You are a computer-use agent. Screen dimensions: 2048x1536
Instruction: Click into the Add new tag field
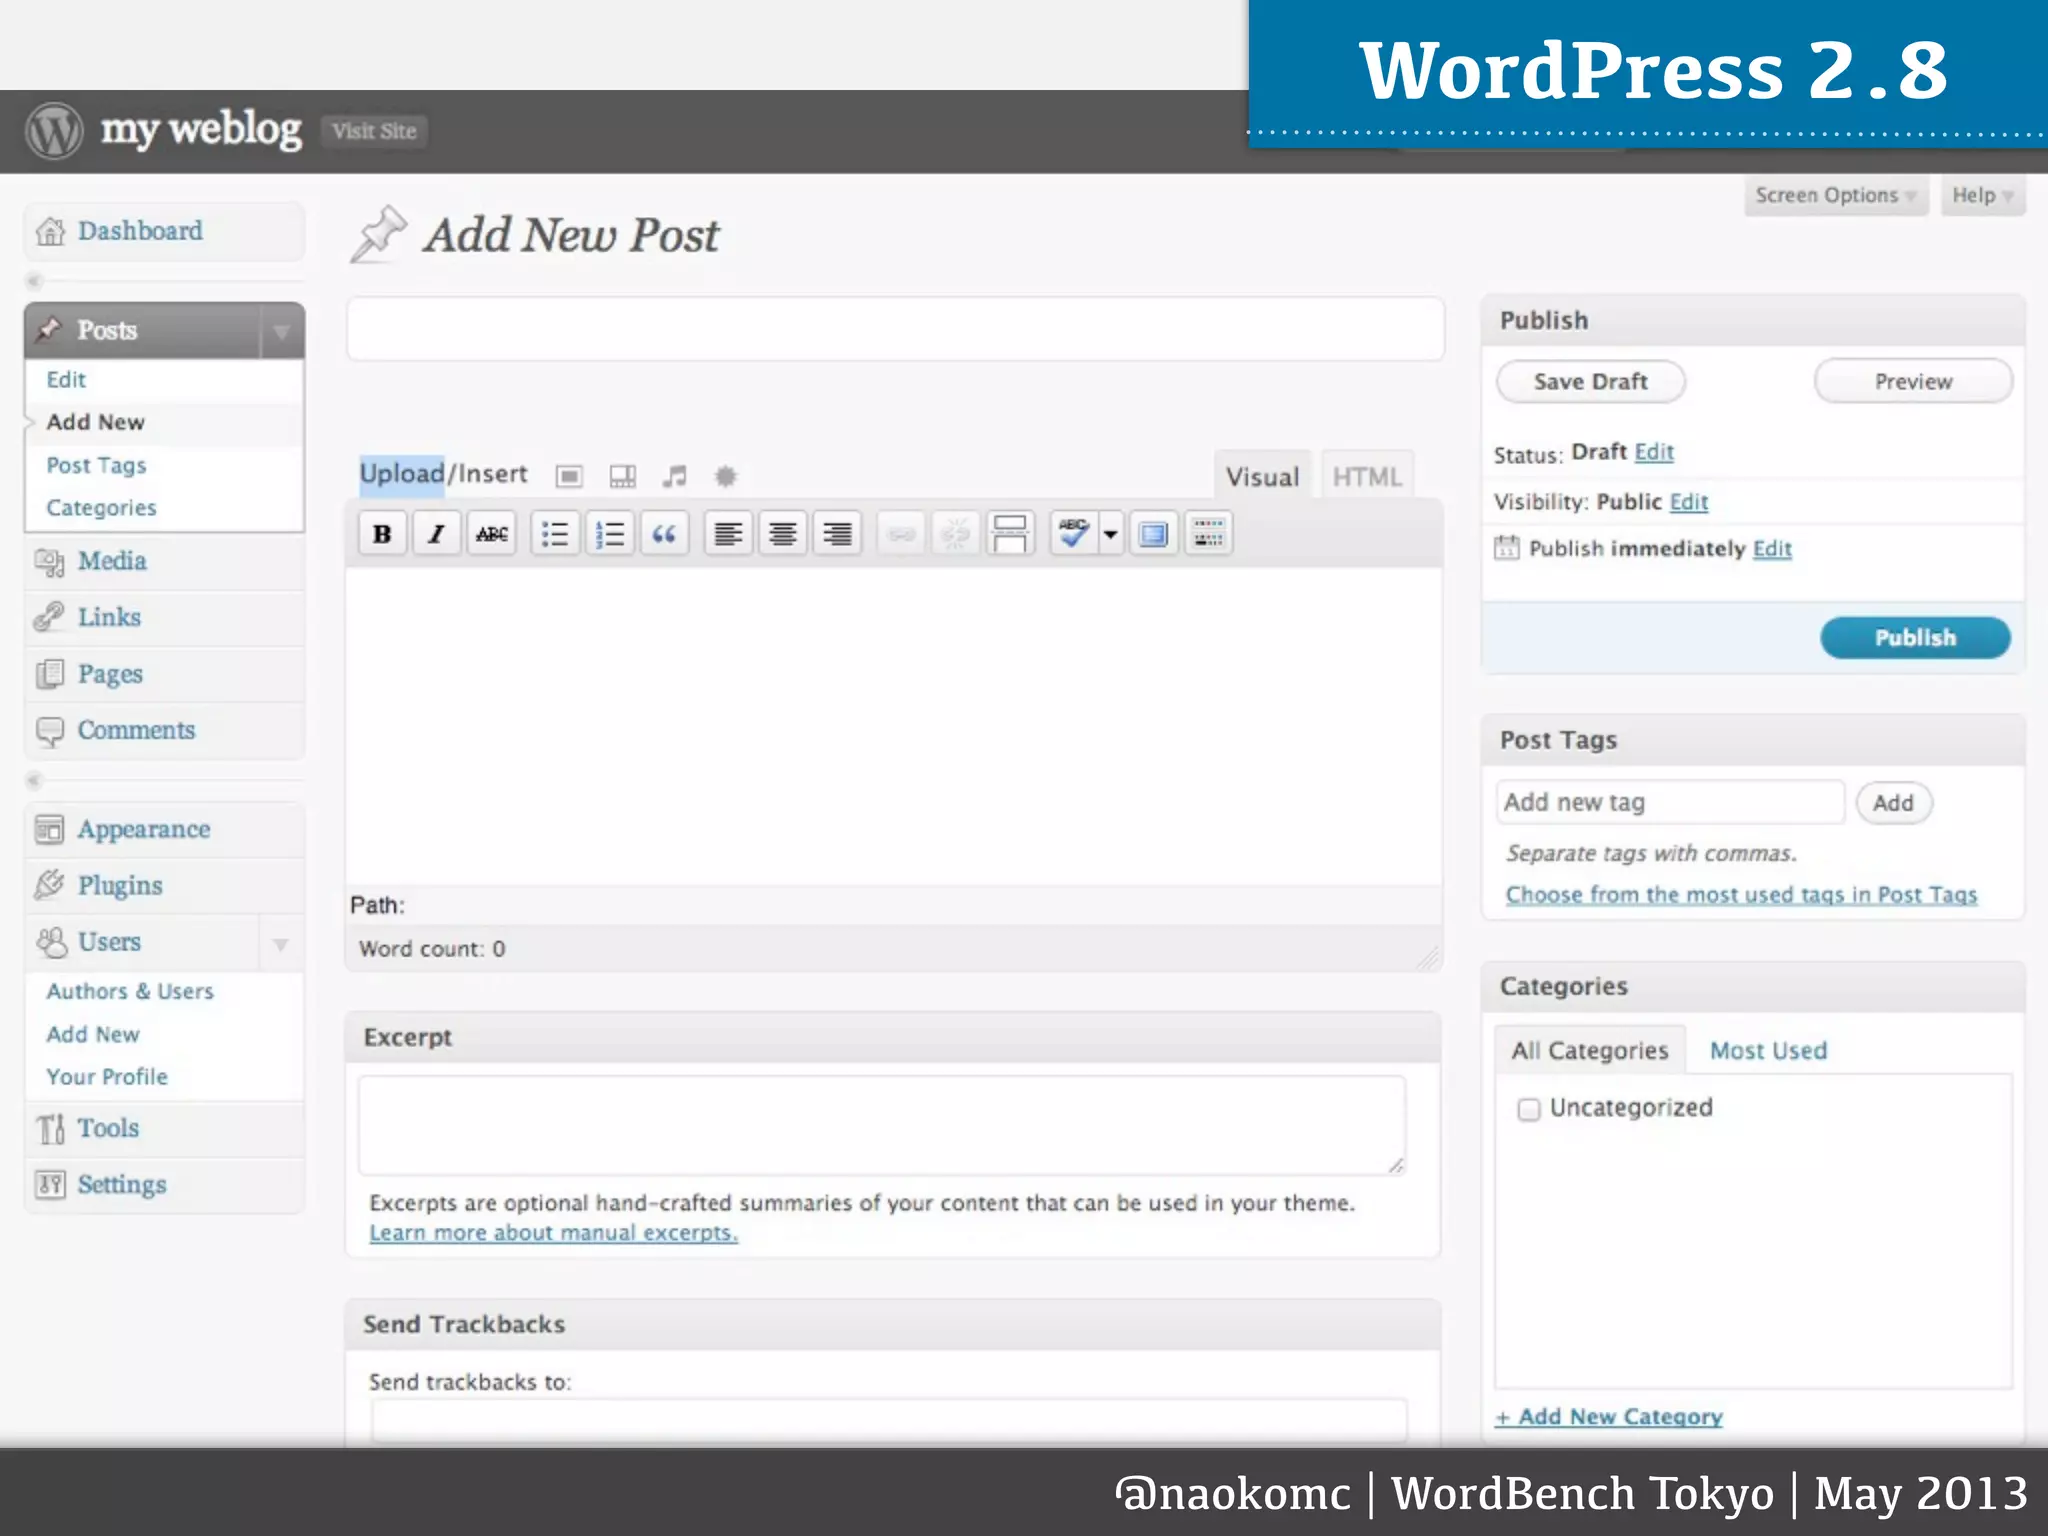point(1669,802)
